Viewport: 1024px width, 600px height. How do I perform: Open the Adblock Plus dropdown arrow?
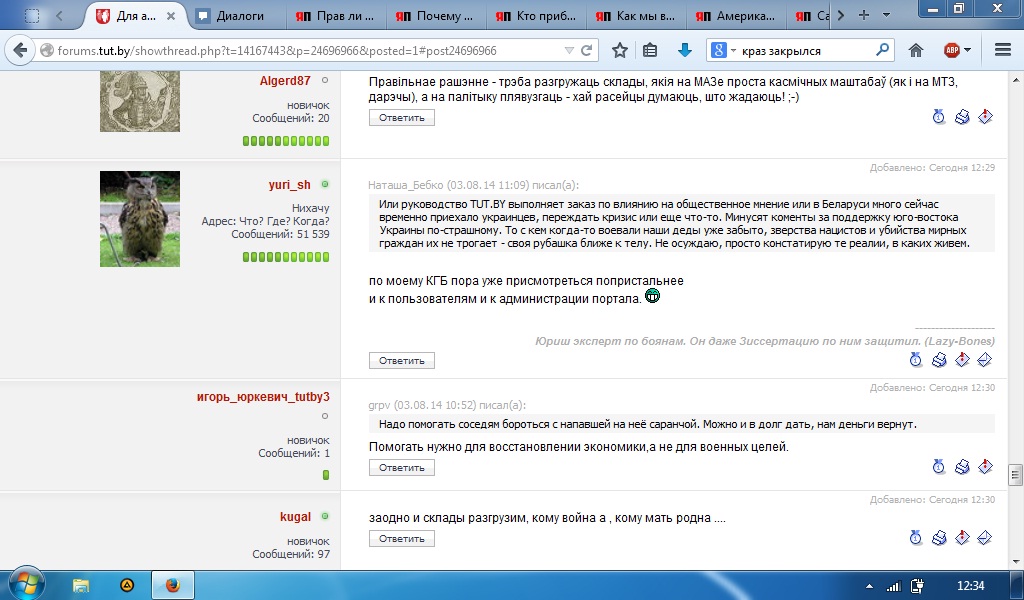(x=967, y=50)
